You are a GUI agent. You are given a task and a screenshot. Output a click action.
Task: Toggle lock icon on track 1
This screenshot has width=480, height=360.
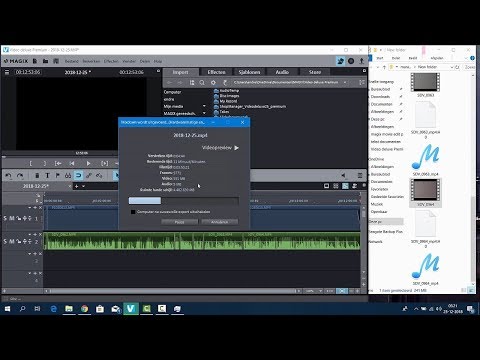tap(19, 218)
